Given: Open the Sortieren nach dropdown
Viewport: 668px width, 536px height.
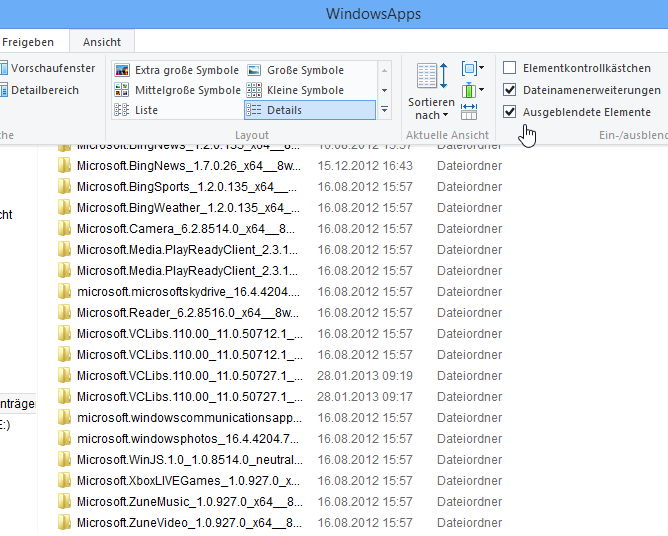Looking at the screenshot, I should point(432,92).
